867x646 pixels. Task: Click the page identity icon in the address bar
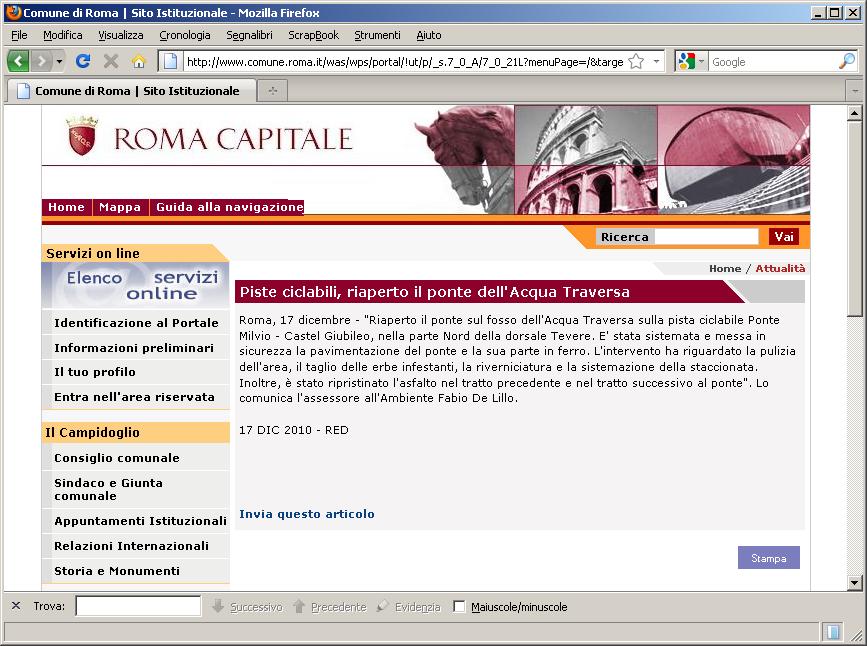[171, 61]
